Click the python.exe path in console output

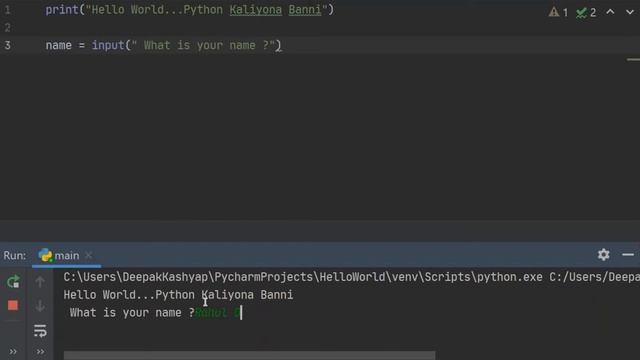pos(303,277)
